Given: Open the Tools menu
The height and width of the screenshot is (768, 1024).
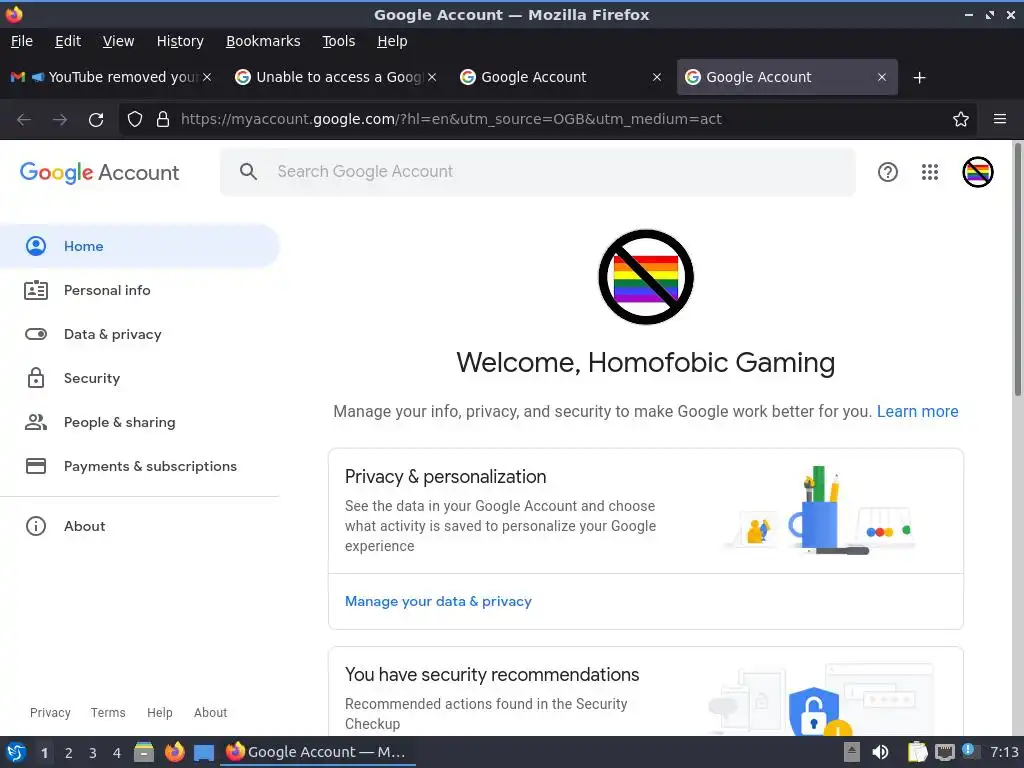Looking at the screenshot, I should click(338, 41).
